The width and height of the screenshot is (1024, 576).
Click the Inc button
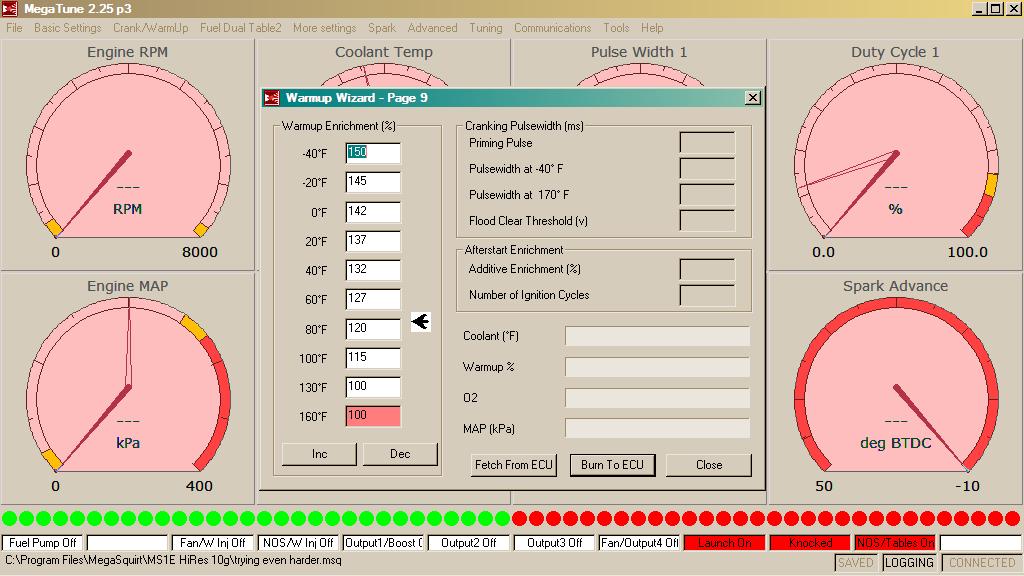[x=319, y=454]
